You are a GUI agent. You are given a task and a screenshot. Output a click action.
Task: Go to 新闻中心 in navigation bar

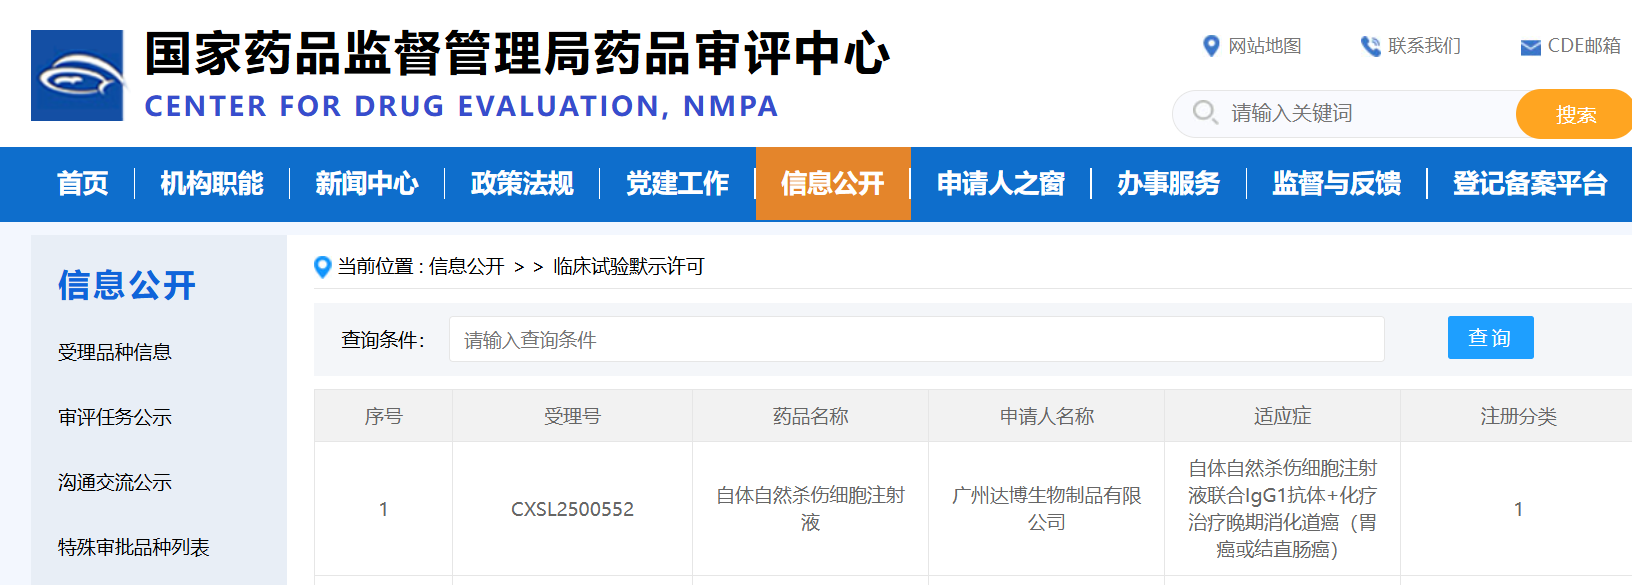pyautogui.click(x=367, y=184)
